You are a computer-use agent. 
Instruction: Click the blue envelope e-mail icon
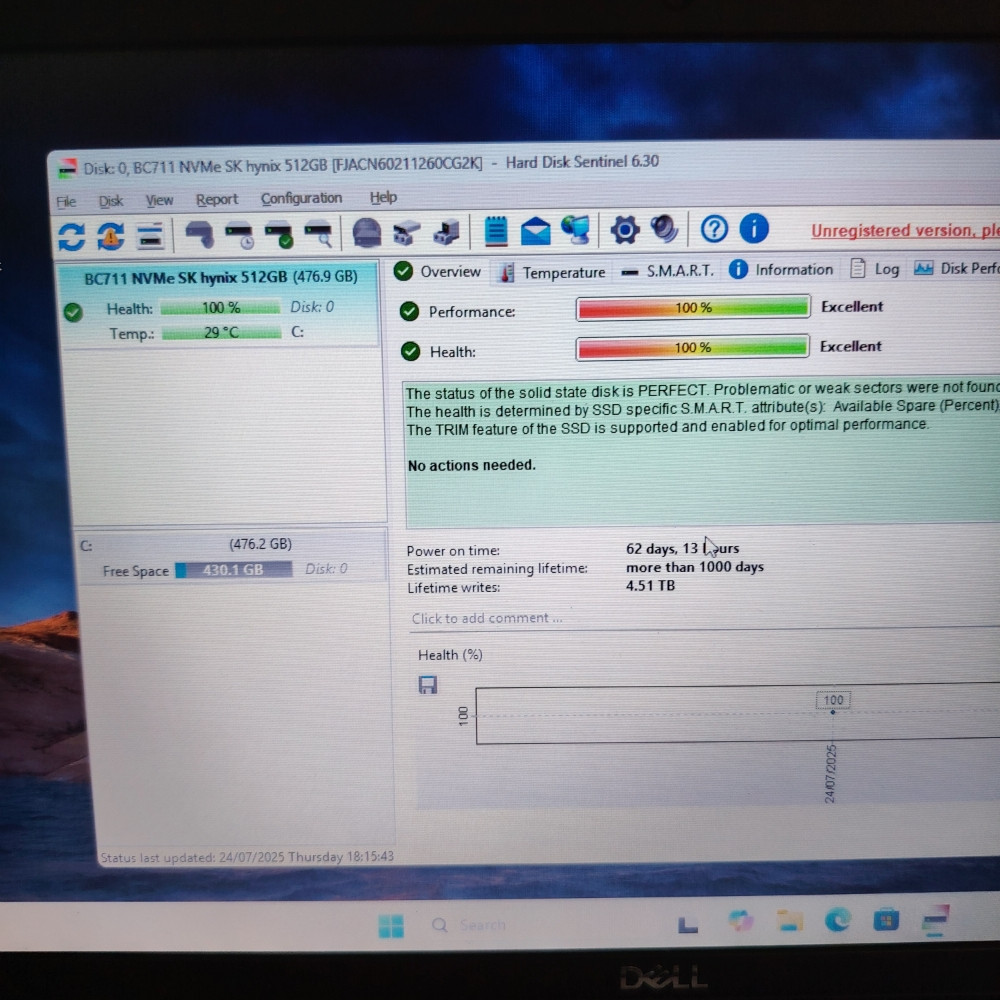(536, 231)
